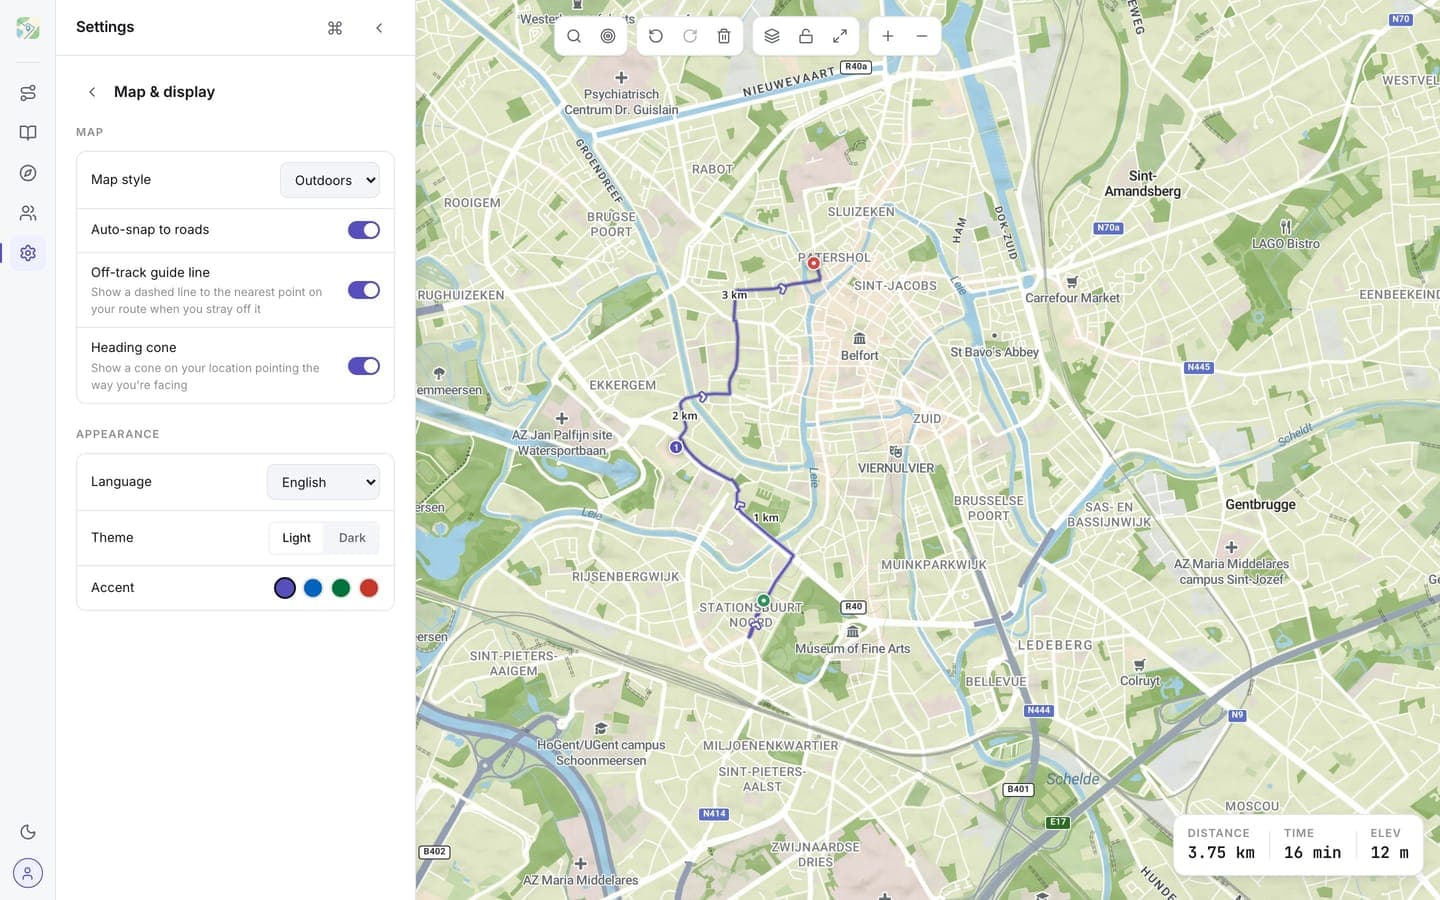Image resolution: width=1440 pixels, height=900 pixels.
Task: Click the app logo in the sidebar
Action: [x=28, y=28]
